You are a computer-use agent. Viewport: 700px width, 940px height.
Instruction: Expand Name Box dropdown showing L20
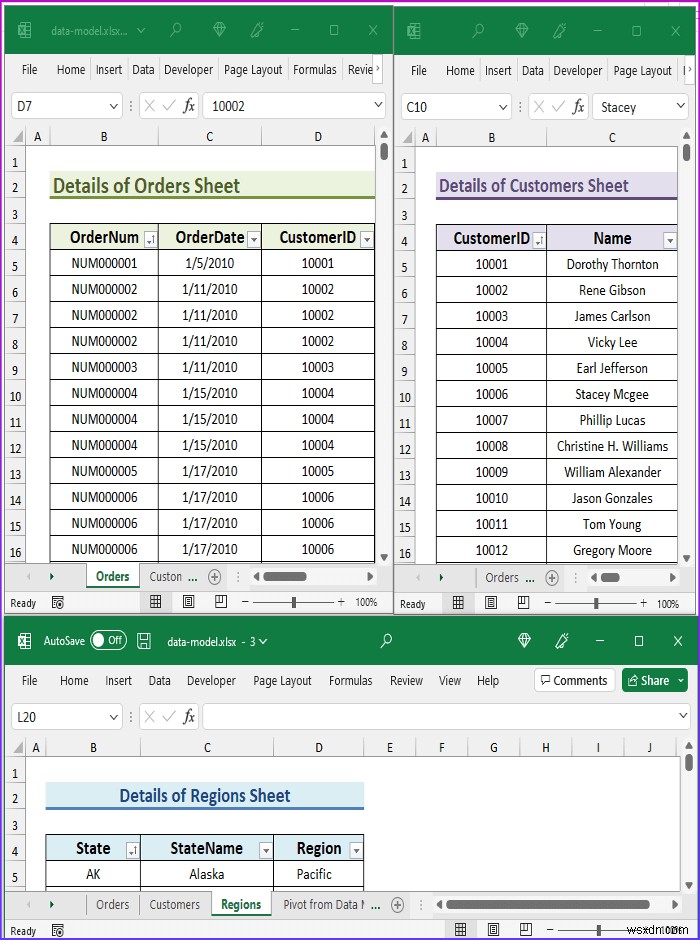click(113, 717)
